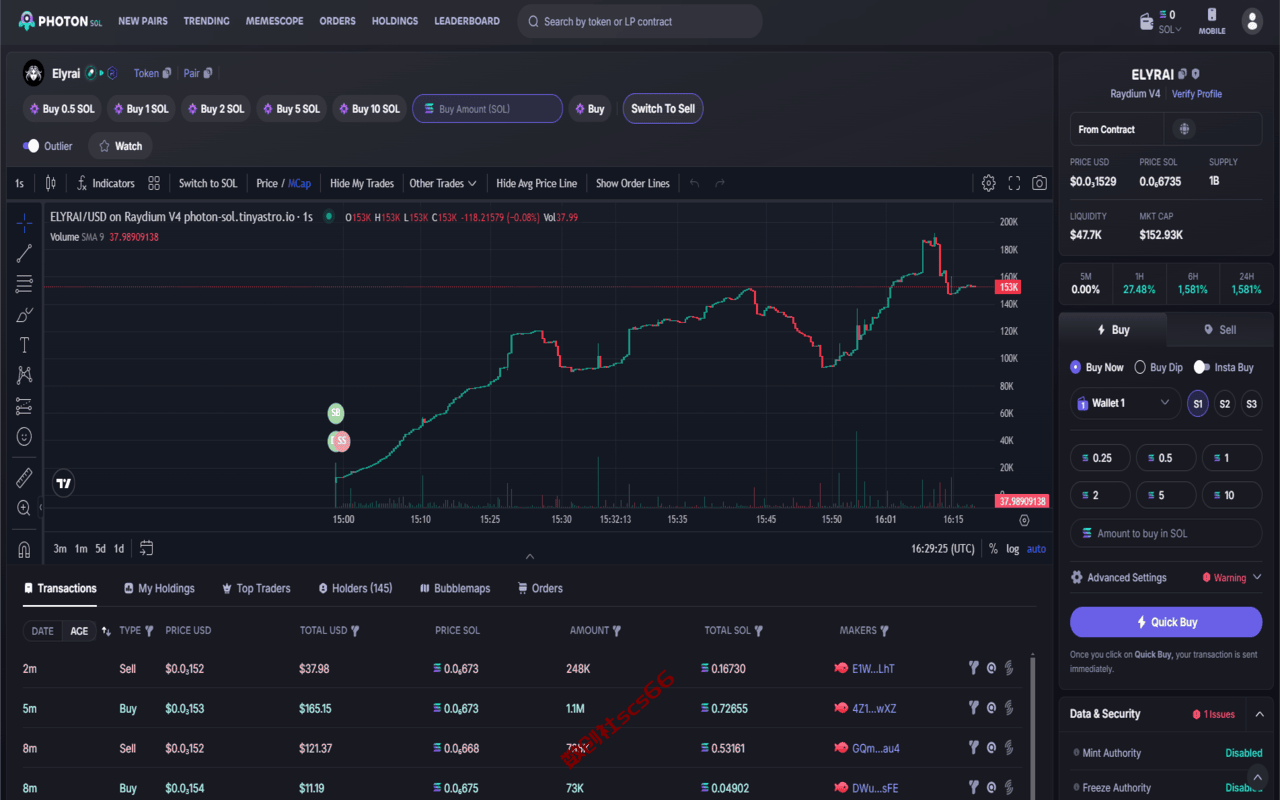Switch to the Top Traders tab

(x=256, y=588)
